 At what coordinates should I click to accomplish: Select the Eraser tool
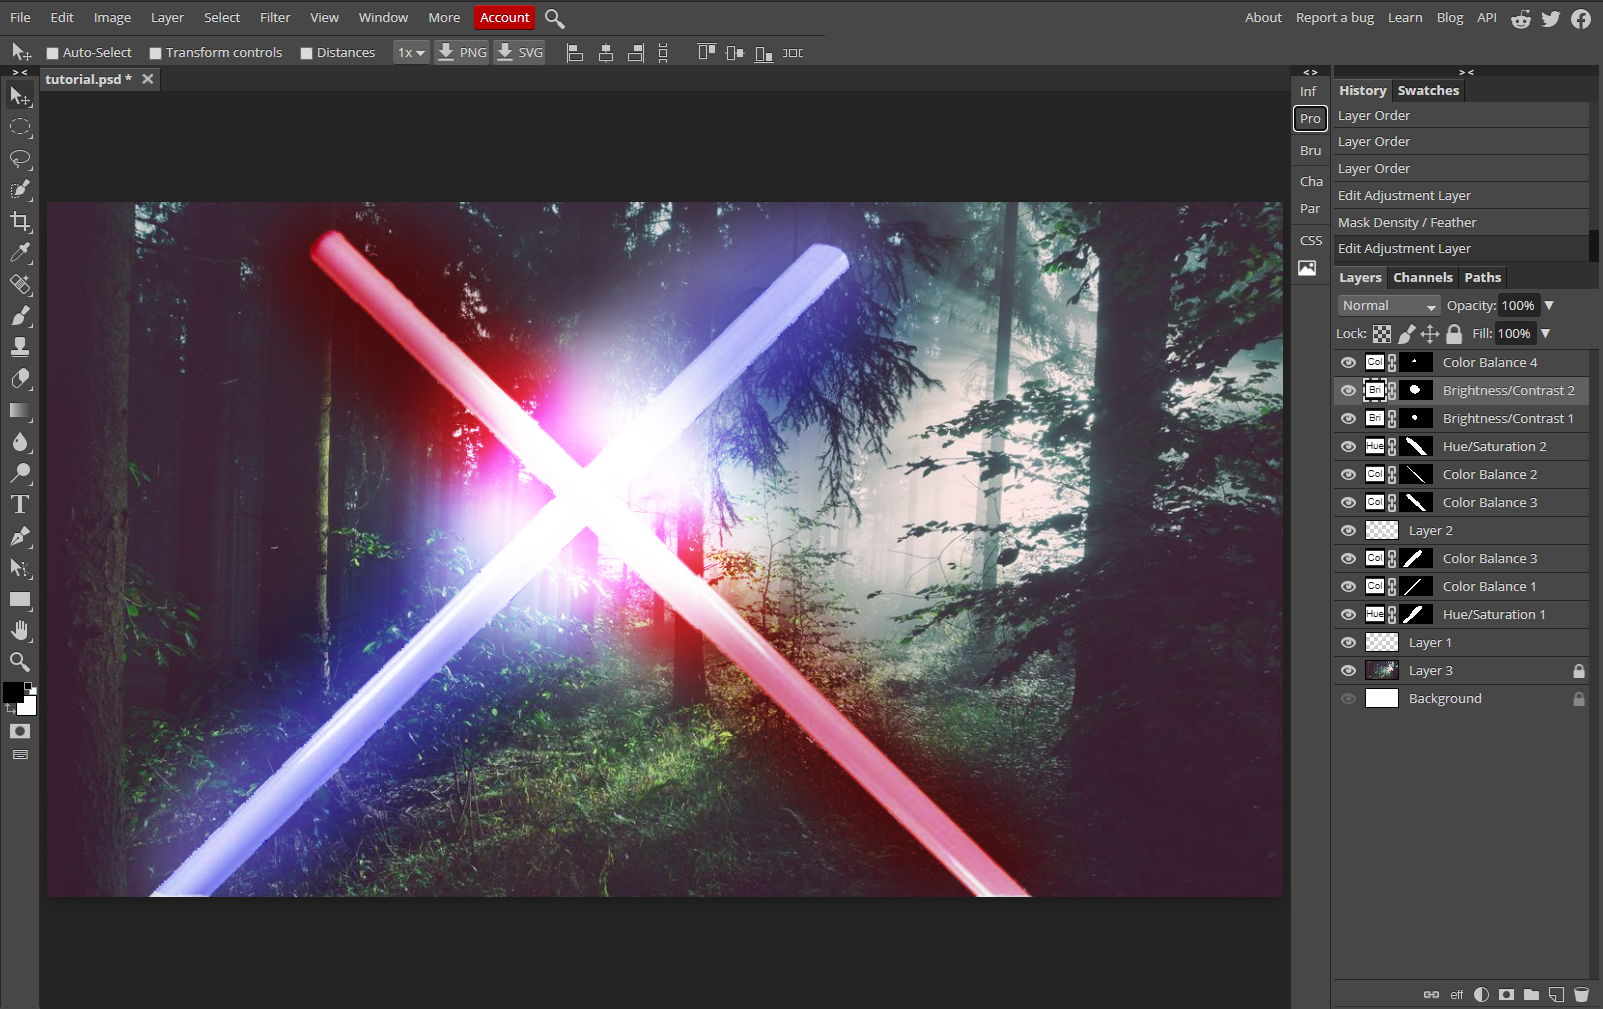point(20,378)
